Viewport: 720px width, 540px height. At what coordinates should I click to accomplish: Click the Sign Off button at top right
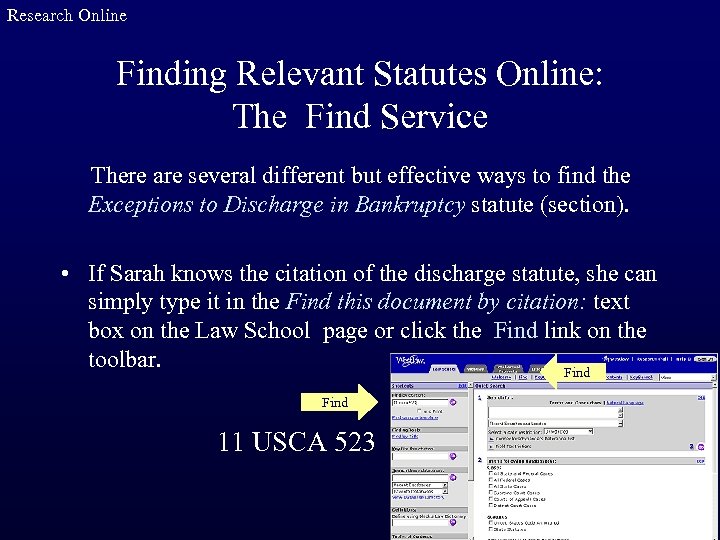705,359
